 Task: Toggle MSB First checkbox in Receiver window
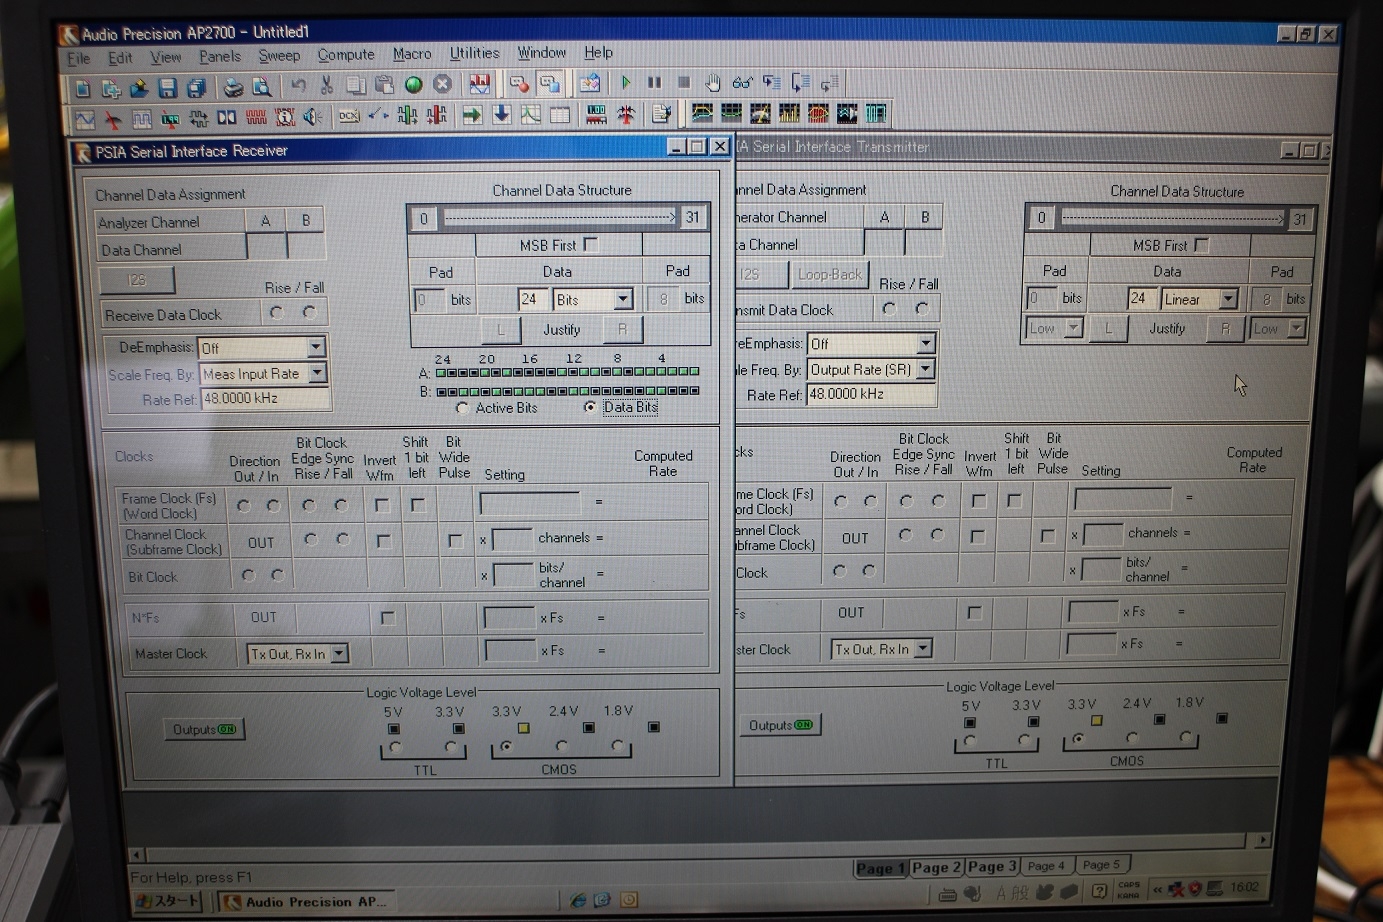pyautogui.click(x=590, y=244)
